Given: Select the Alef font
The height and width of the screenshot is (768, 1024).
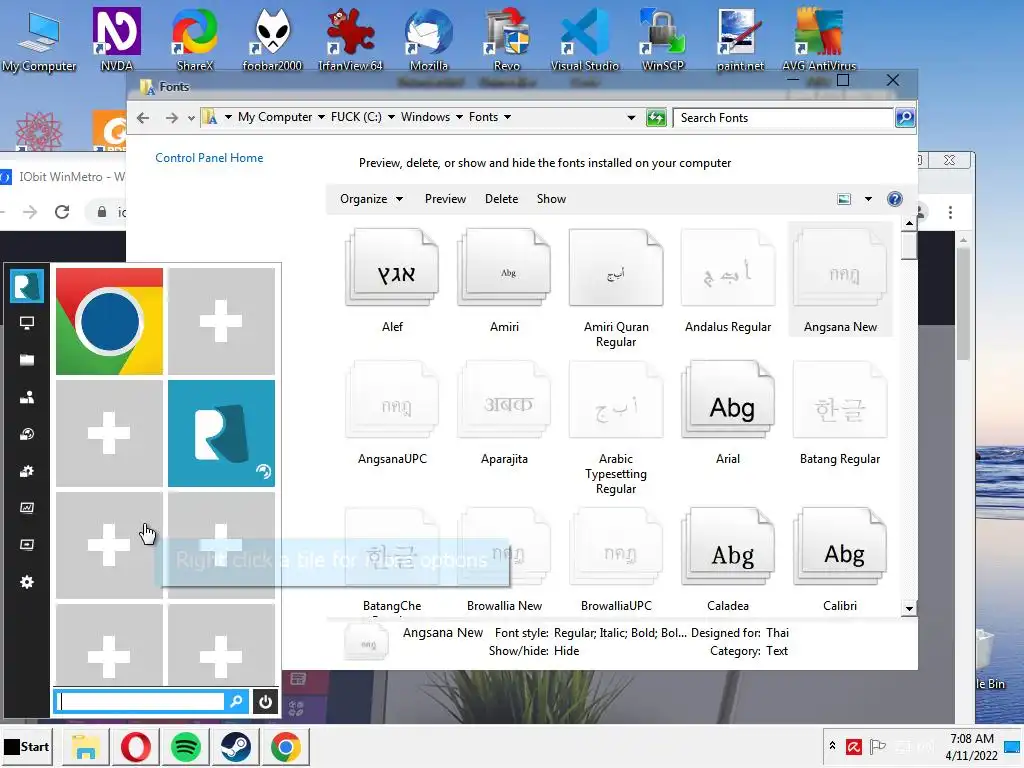Looking at the screenshot, I should pyautogui.click(x=392, y=281).
